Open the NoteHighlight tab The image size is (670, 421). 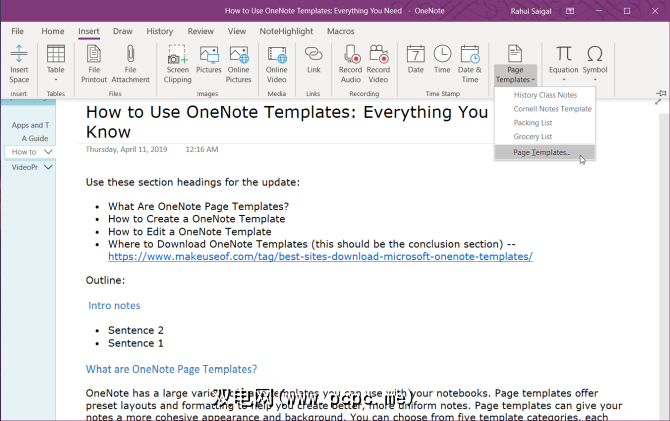[286, 31]
